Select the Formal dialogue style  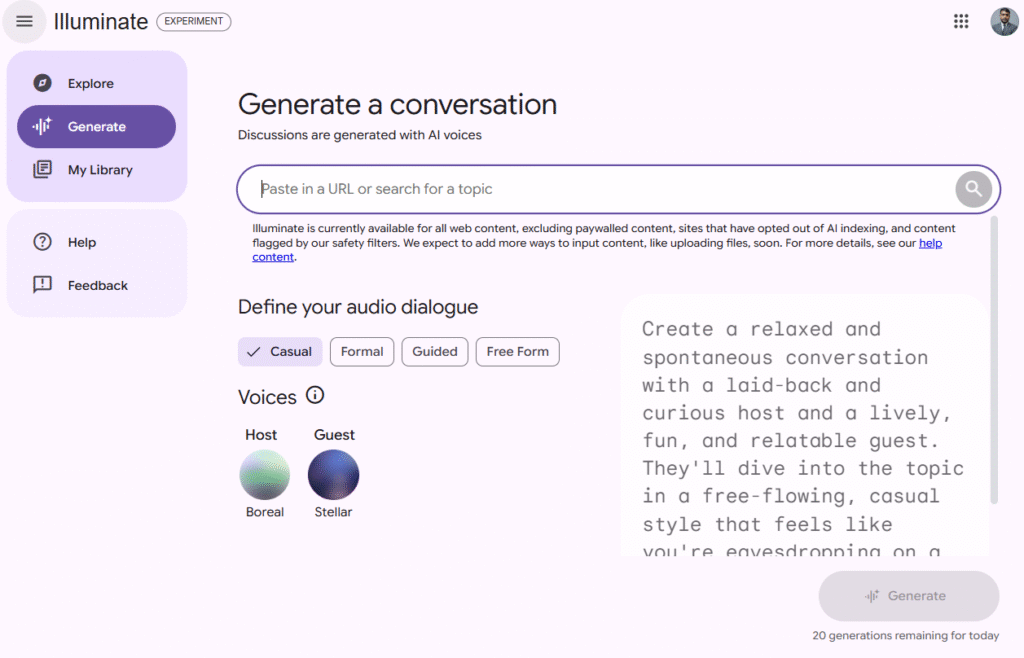tap(362, 352)
